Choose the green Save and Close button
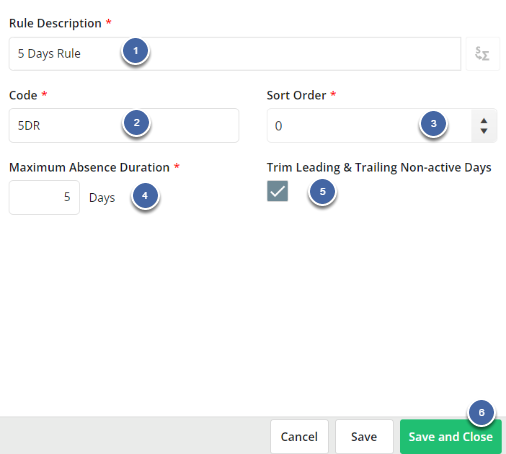506x454 pixels. pyautogui.click(x=451, y=437)
